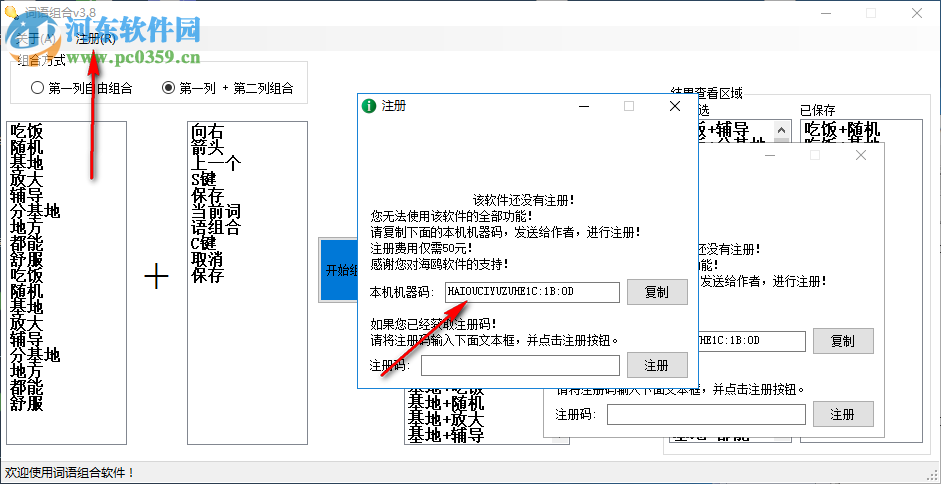
Task: Click the scroll-up arrow of the candidate results list
Action: [781, 130]
